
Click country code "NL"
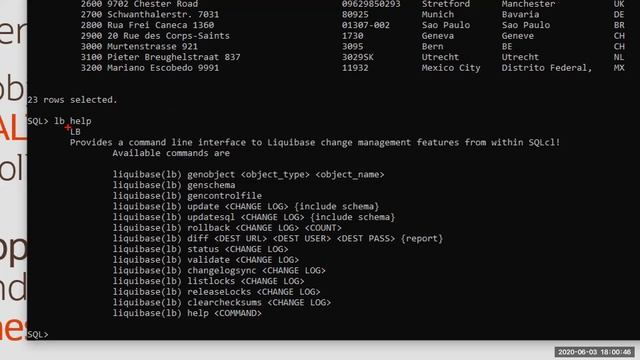619,57
